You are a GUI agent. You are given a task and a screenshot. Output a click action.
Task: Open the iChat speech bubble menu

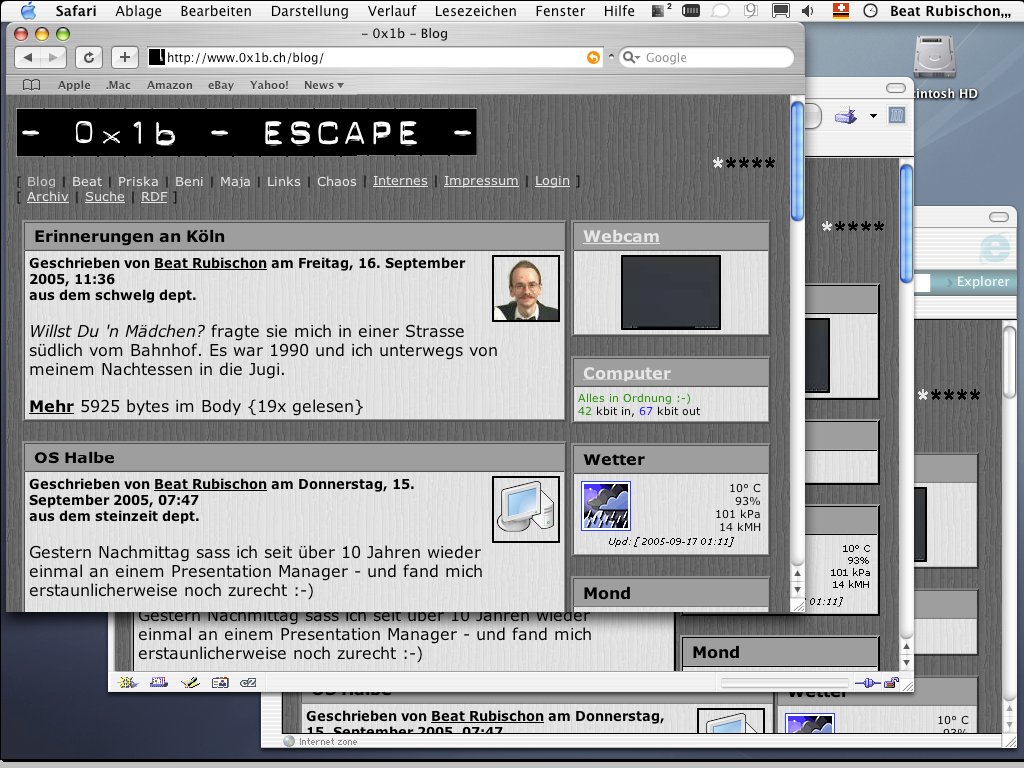[x=720, y=10]
